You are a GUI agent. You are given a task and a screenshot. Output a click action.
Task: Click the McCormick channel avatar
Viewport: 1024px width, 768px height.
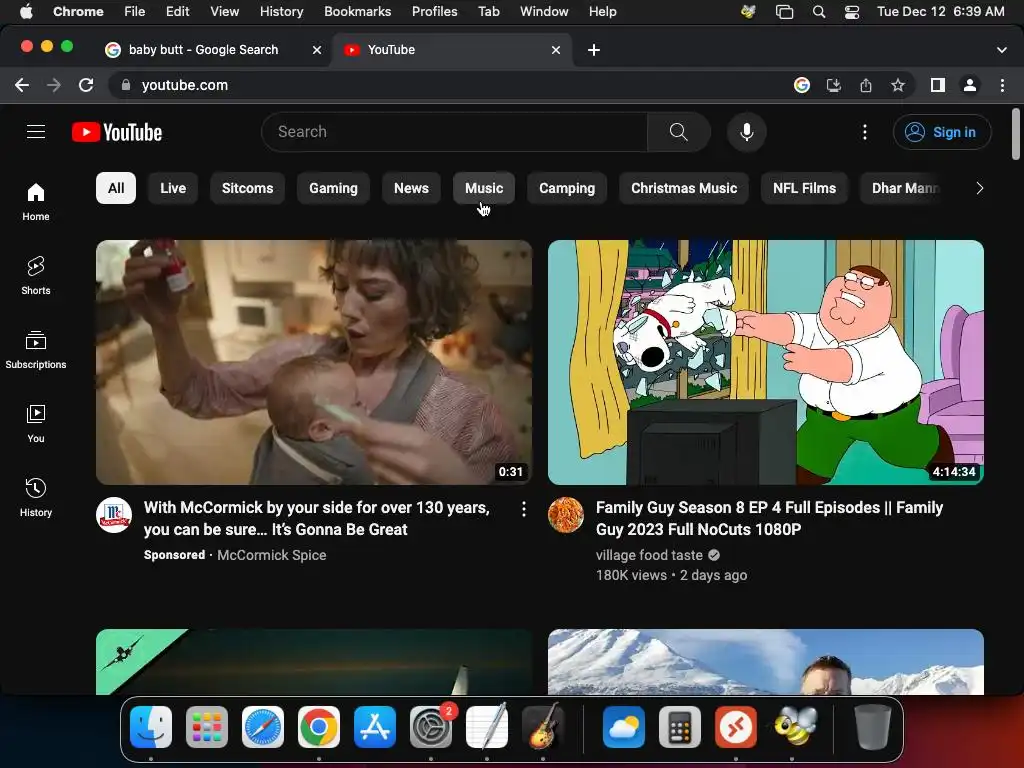point(114,515)
